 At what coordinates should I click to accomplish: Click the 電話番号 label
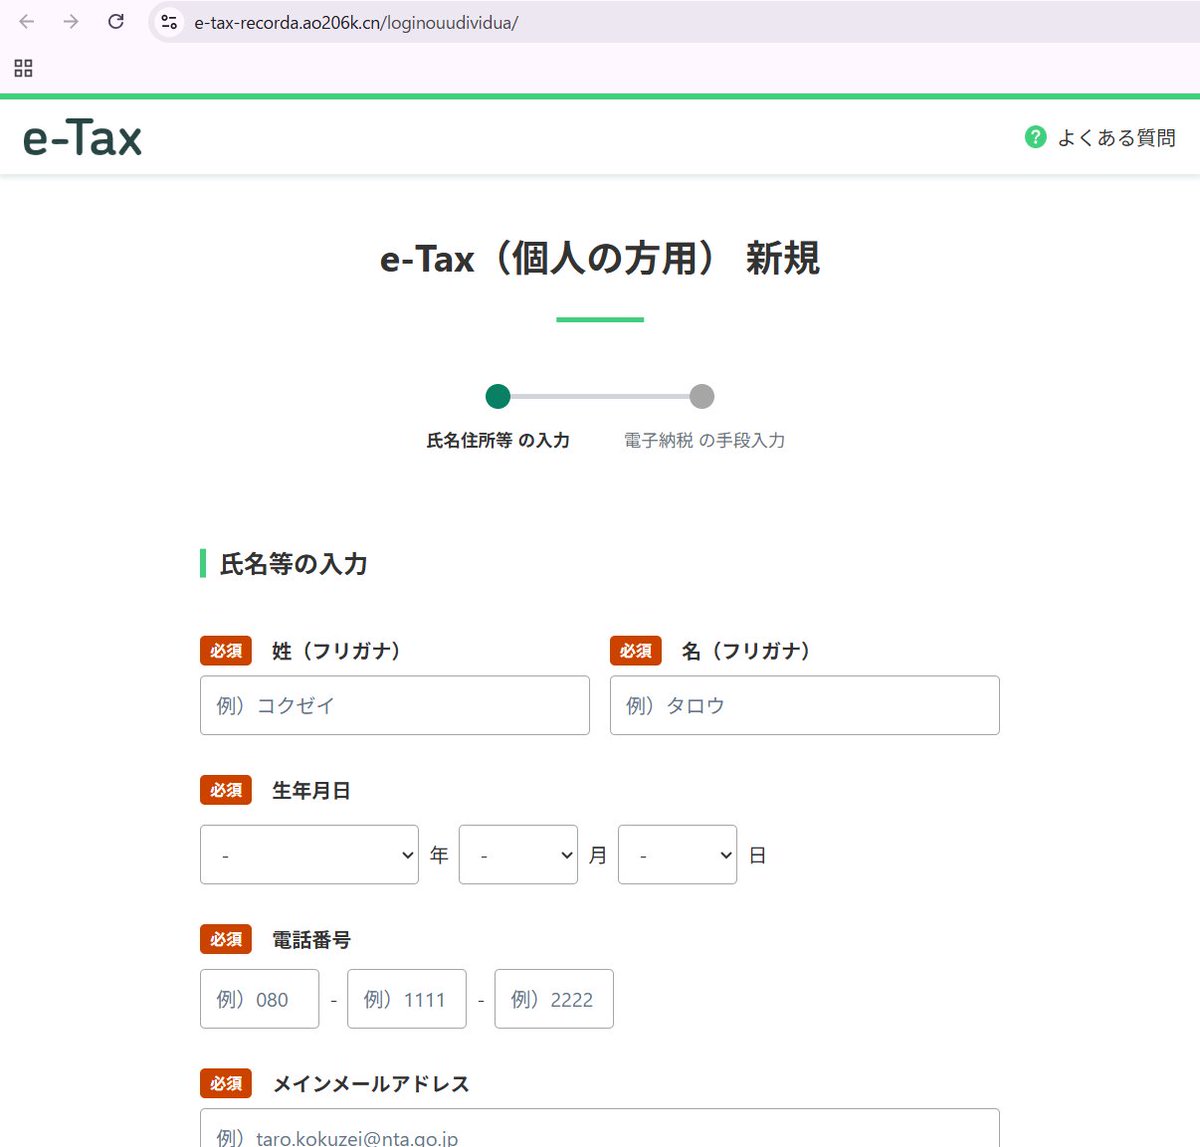(x=311, y=940)
